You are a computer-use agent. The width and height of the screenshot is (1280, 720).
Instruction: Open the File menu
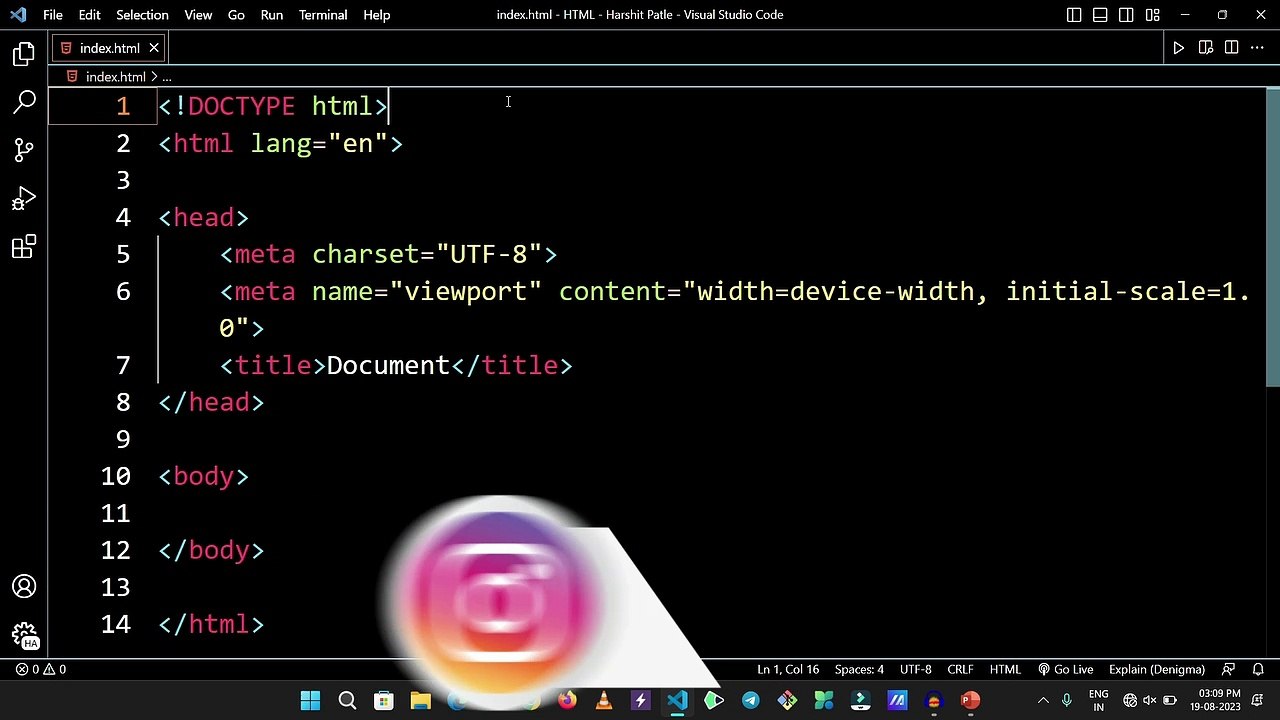53,15
